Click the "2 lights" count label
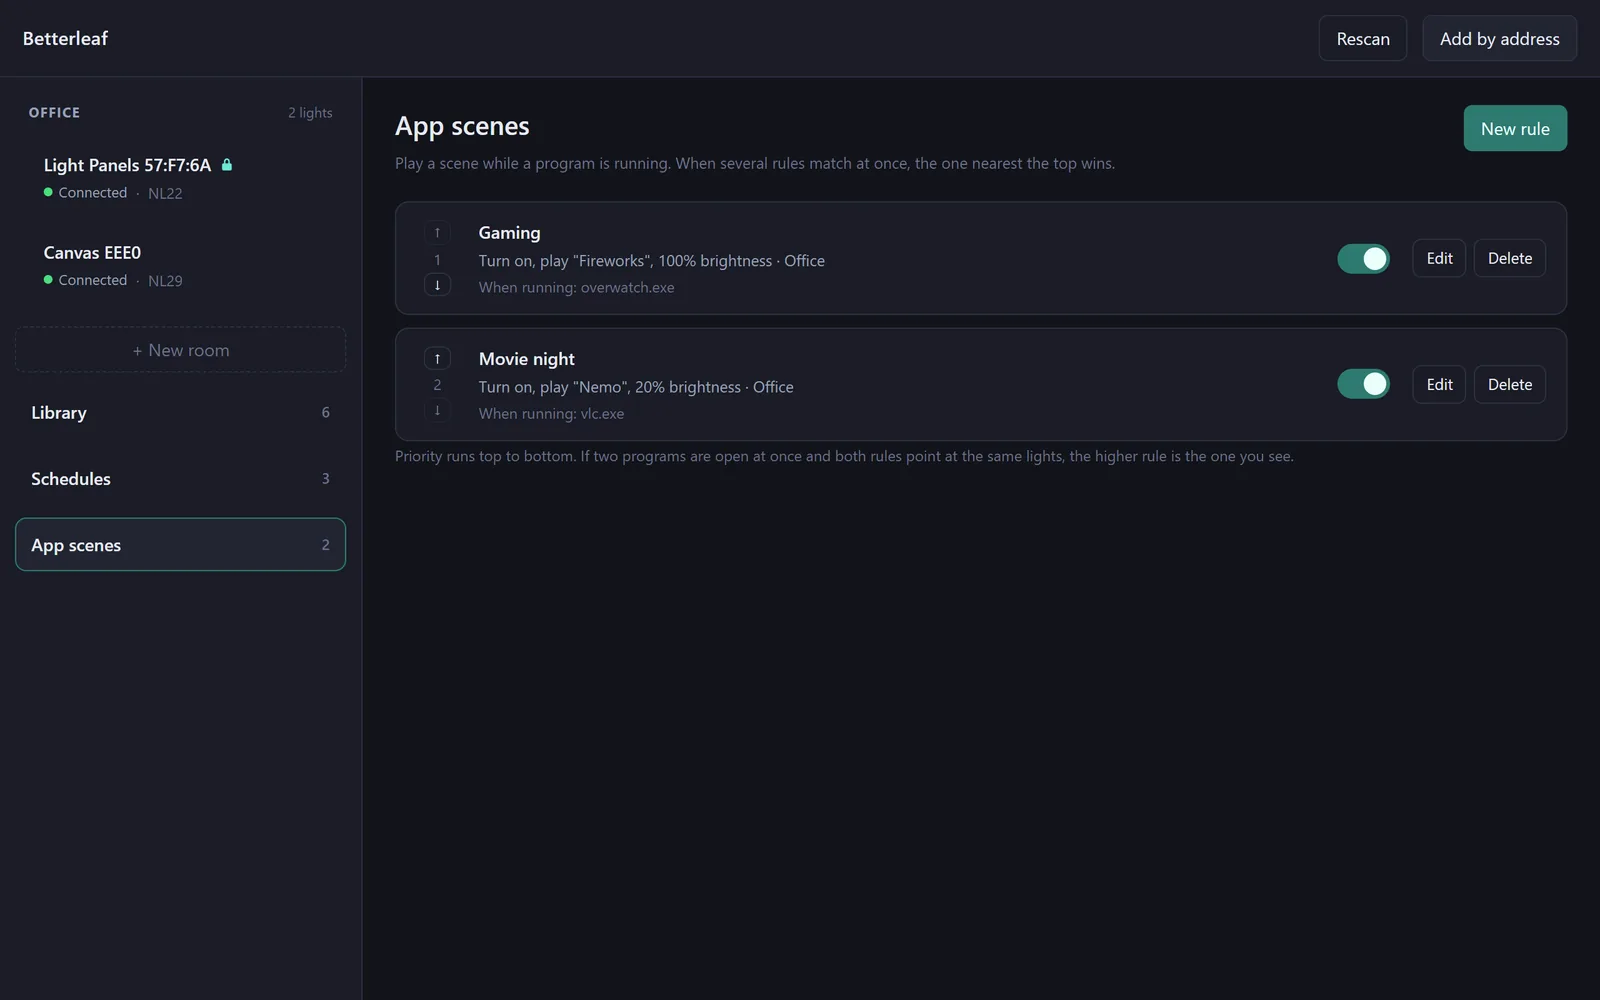The width and height of the screenshot is (1600, 1000). point(310,113)
